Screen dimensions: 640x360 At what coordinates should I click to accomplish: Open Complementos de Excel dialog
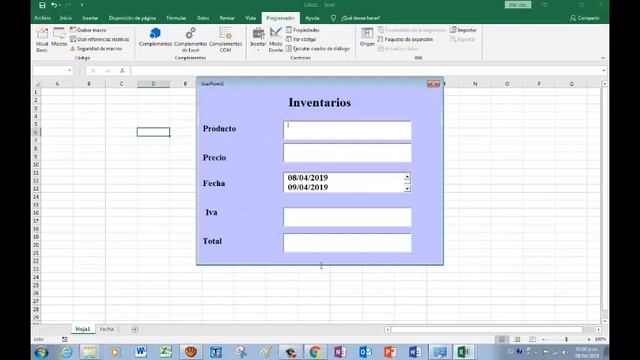(x=190, y=40)
